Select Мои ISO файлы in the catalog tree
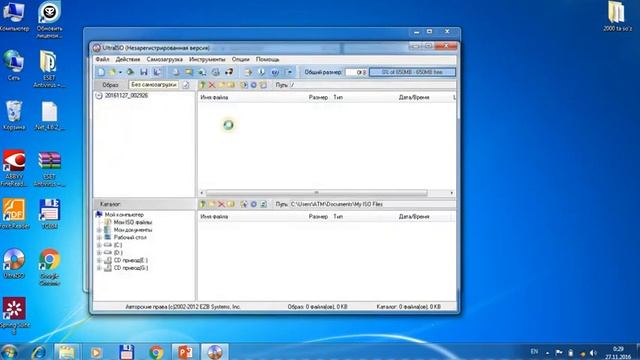This screenshot has height=360, width=640. point(133,222)
